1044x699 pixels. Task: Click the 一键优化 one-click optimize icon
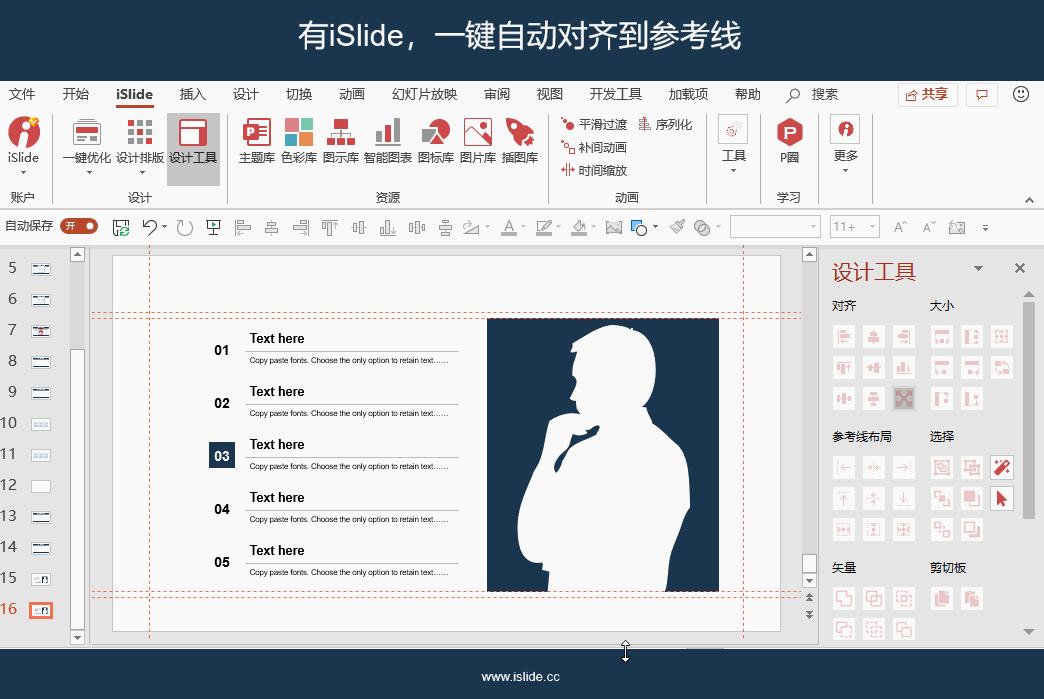point(87,146)
